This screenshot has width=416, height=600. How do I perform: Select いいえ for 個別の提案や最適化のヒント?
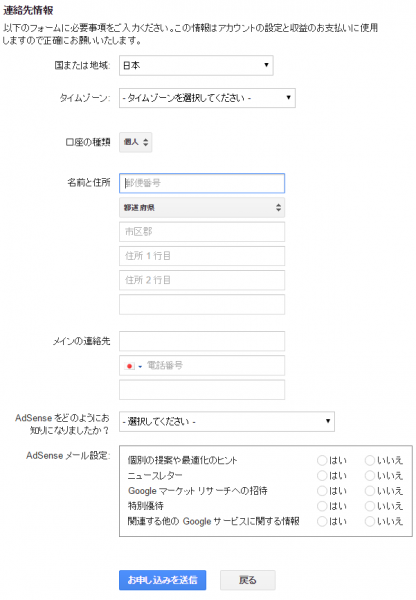tap(370, 460)
